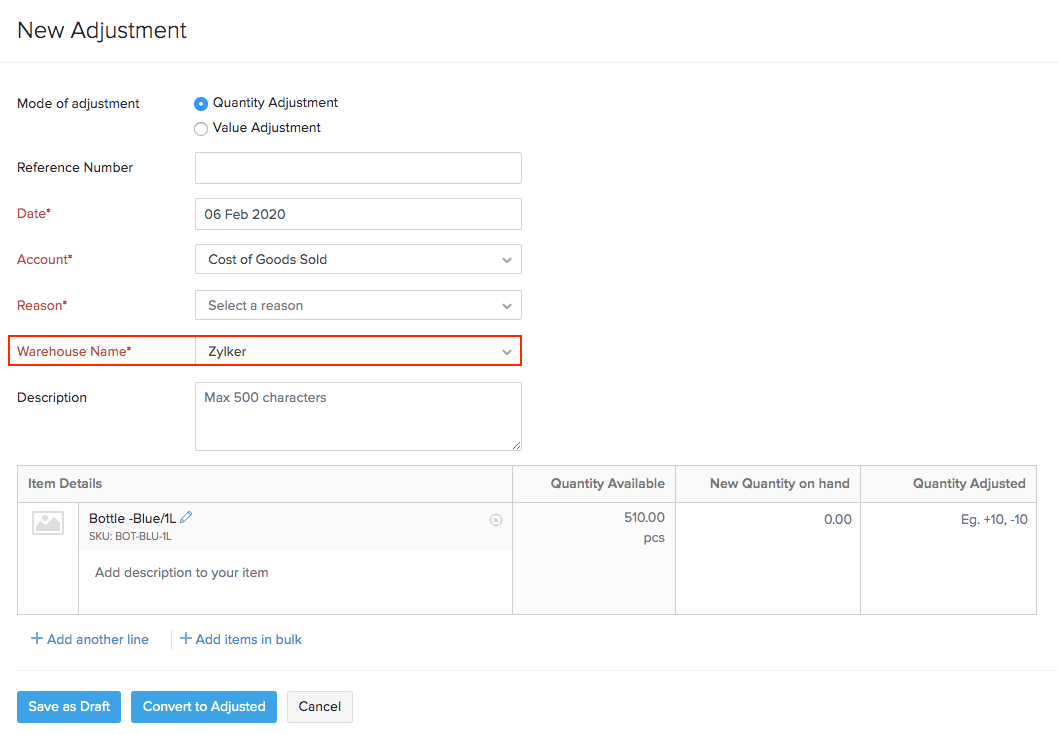This screenshot has width=1059, height=735.
Task: Click the Add another line link
Action: point(95,638)
